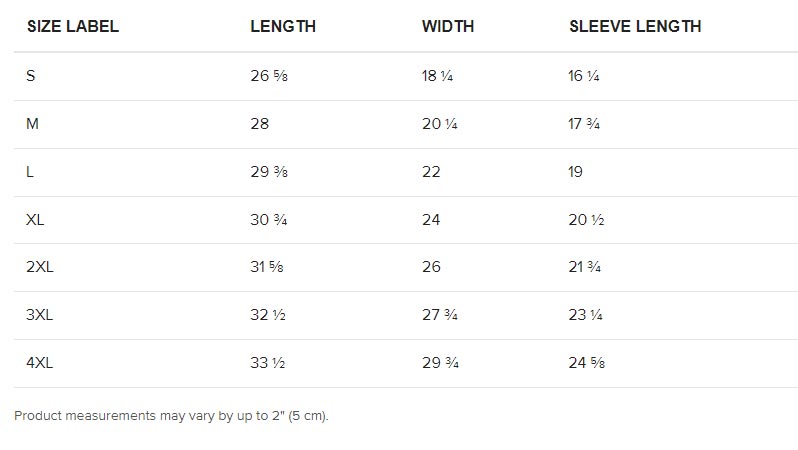Viewport: 798px width, 450px height.
Task: Select the S size label cell
Action: (x=31, y=76)
